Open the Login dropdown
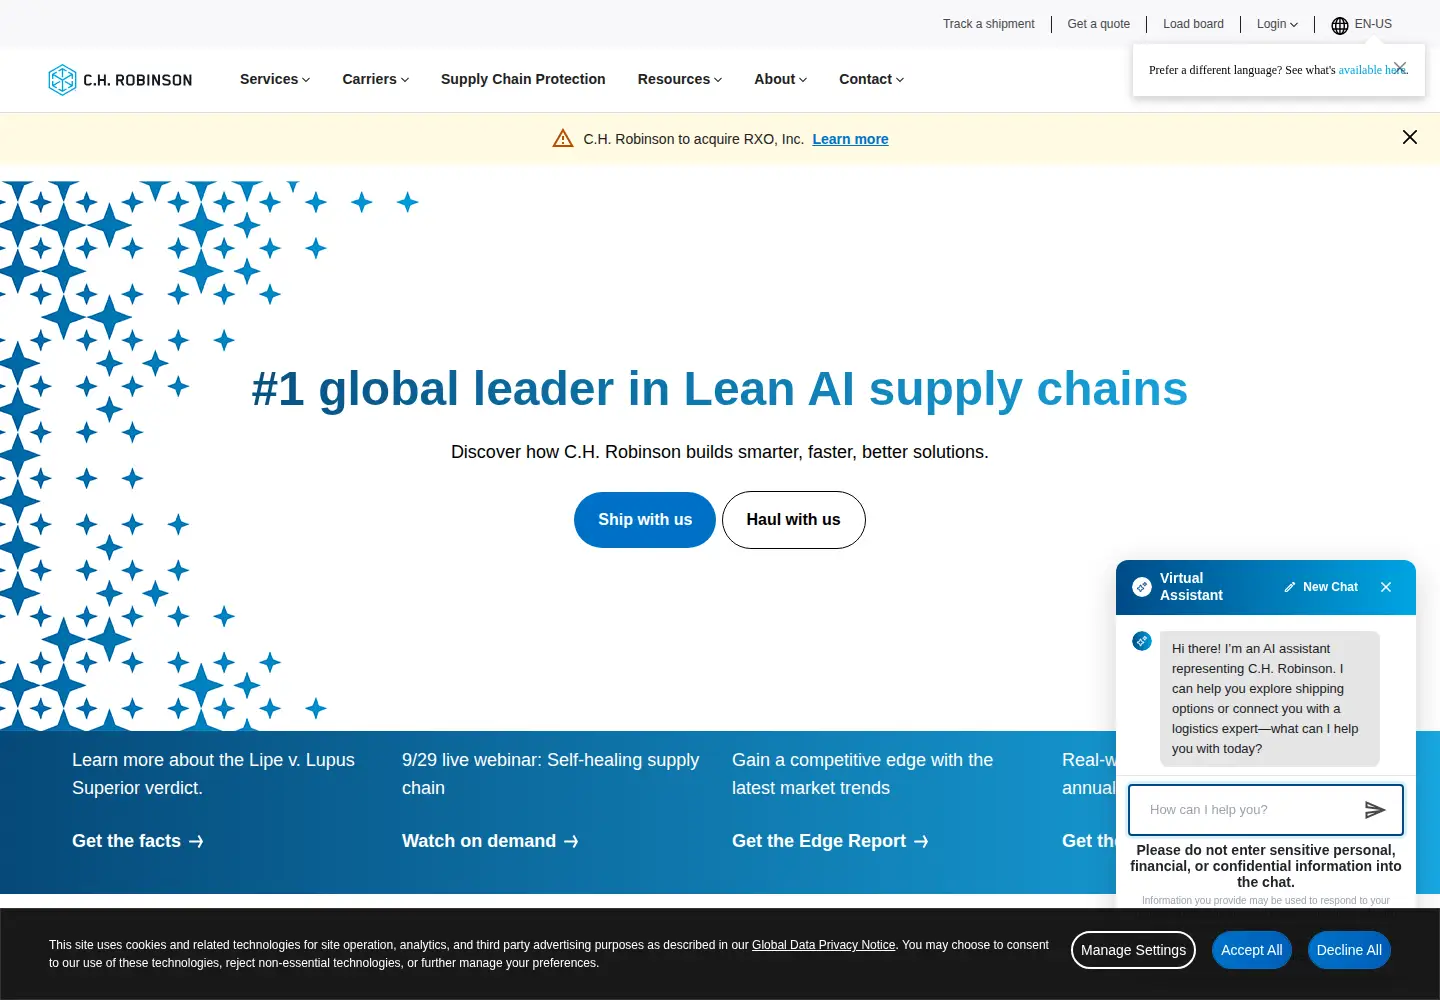Viewport: 1440px width, 1000px height. 1278,24
